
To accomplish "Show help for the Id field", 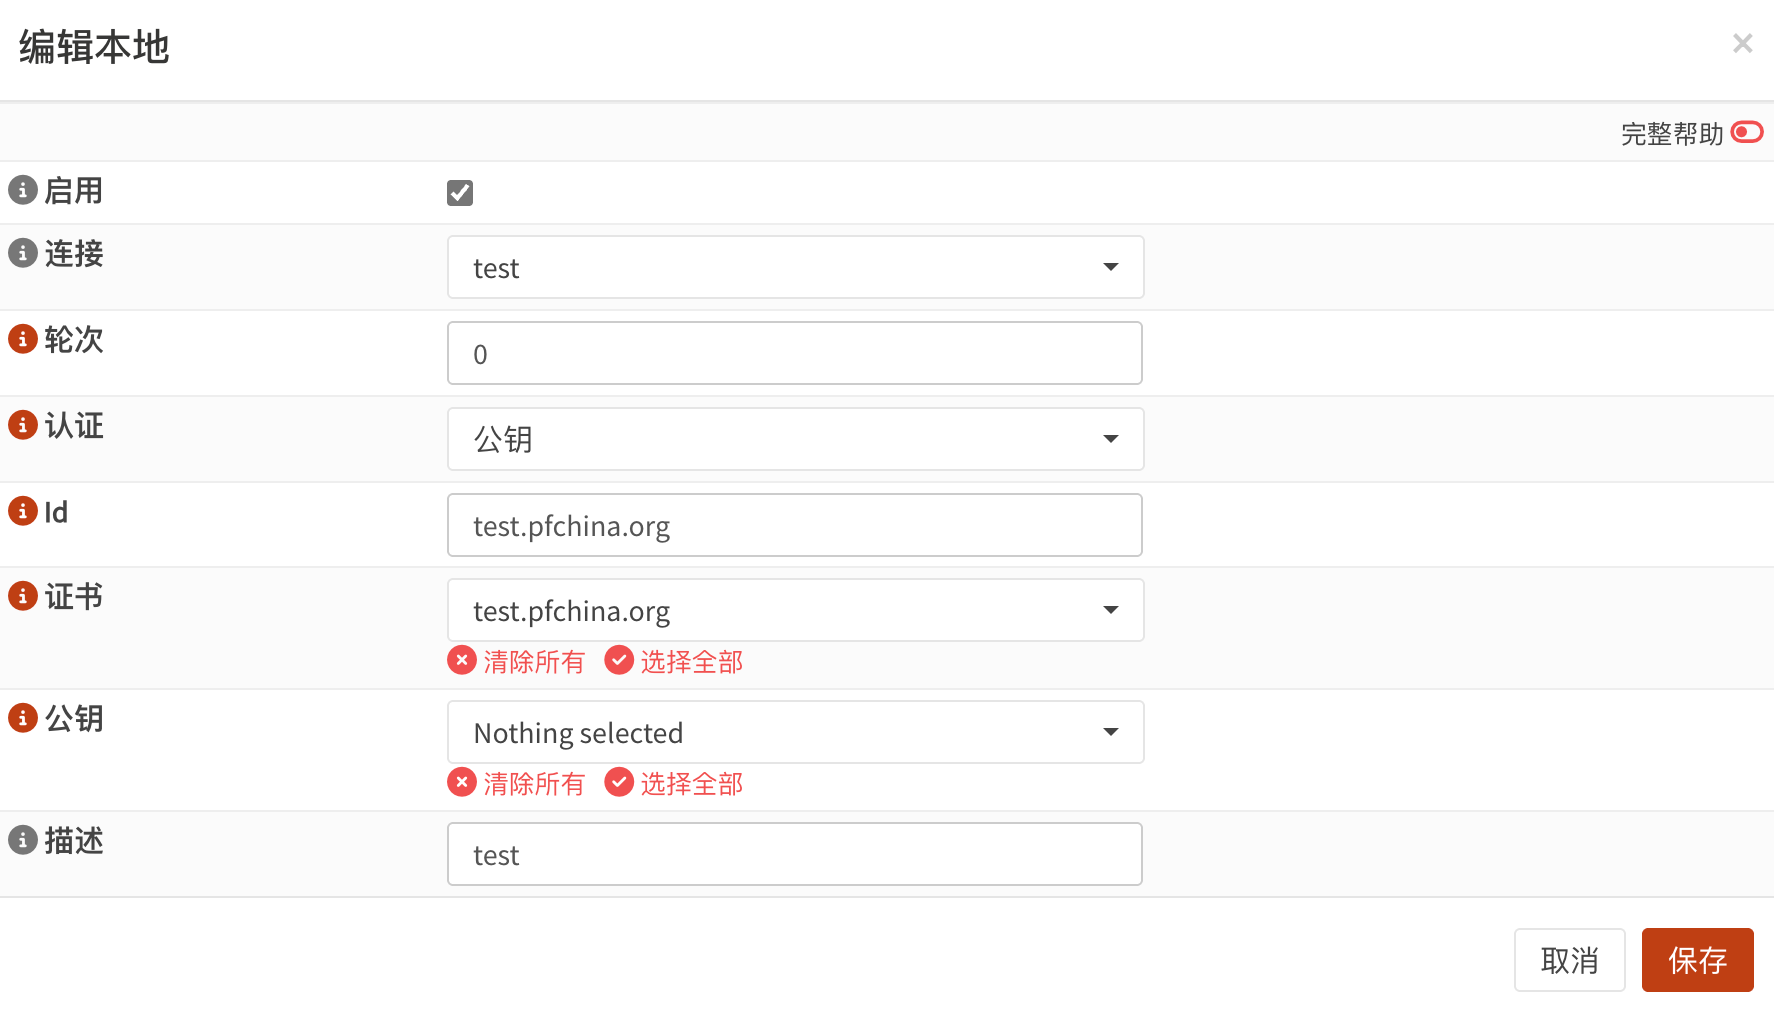I will tap(23, 511).
